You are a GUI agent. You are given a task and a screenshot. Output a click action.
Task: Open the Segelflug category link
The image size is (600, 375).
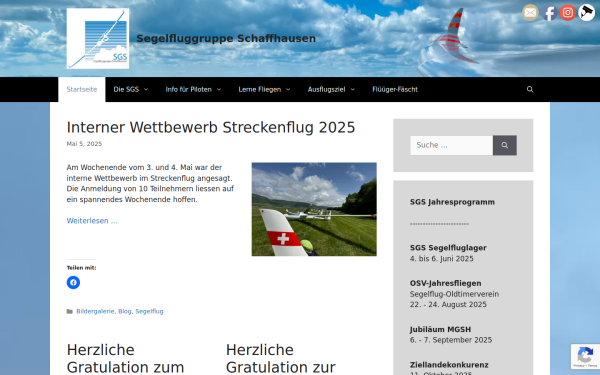(x=149, y=311)
